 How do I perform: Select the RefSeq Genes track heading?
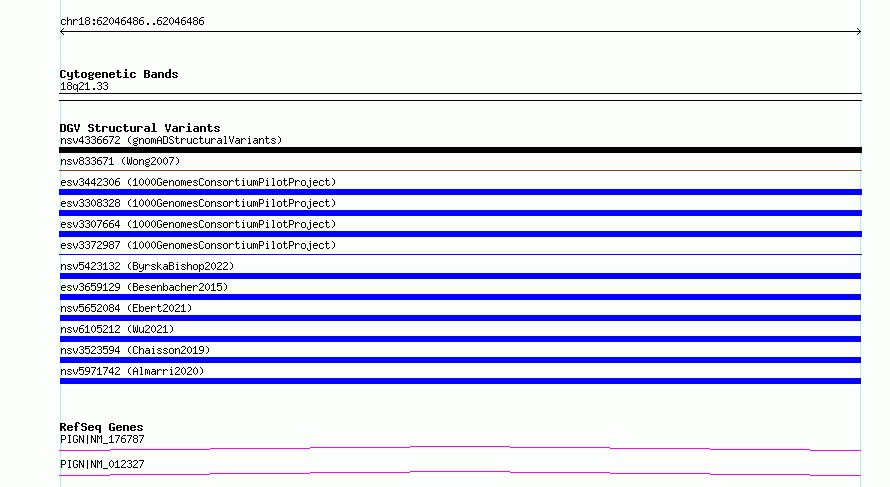pos(101,427)
